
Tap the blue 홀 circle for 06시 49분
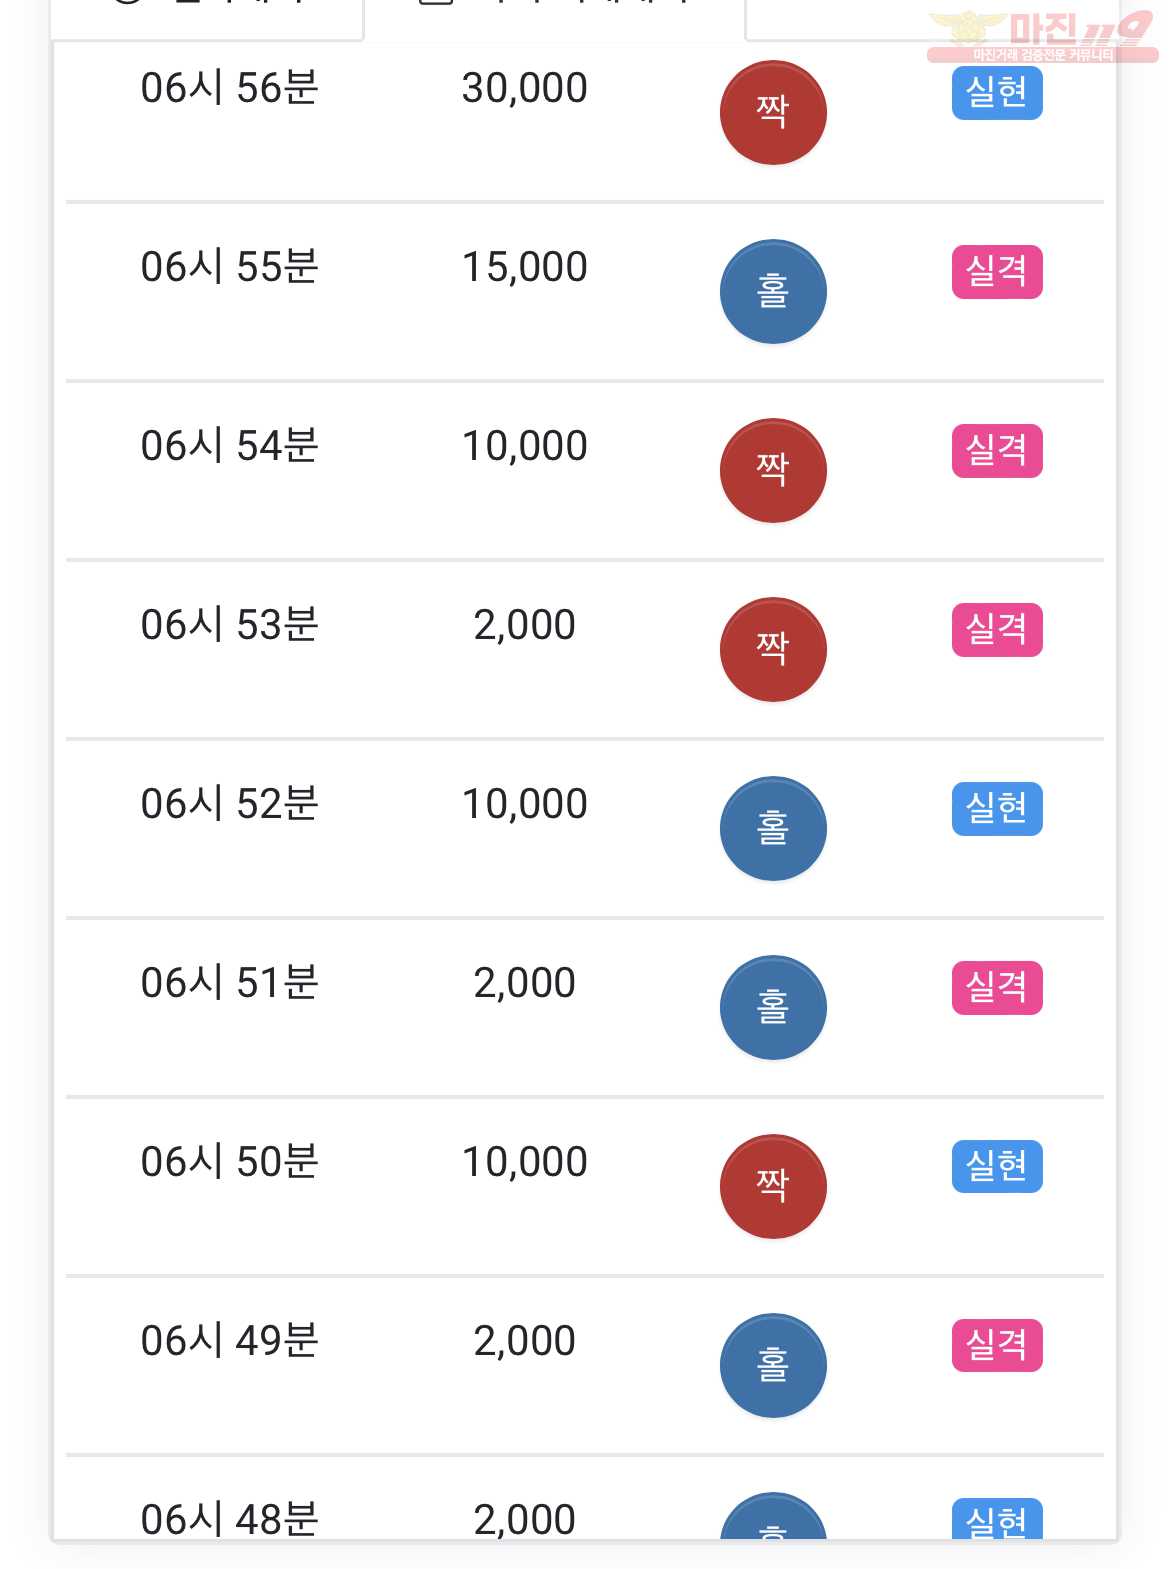point(773,1366)
